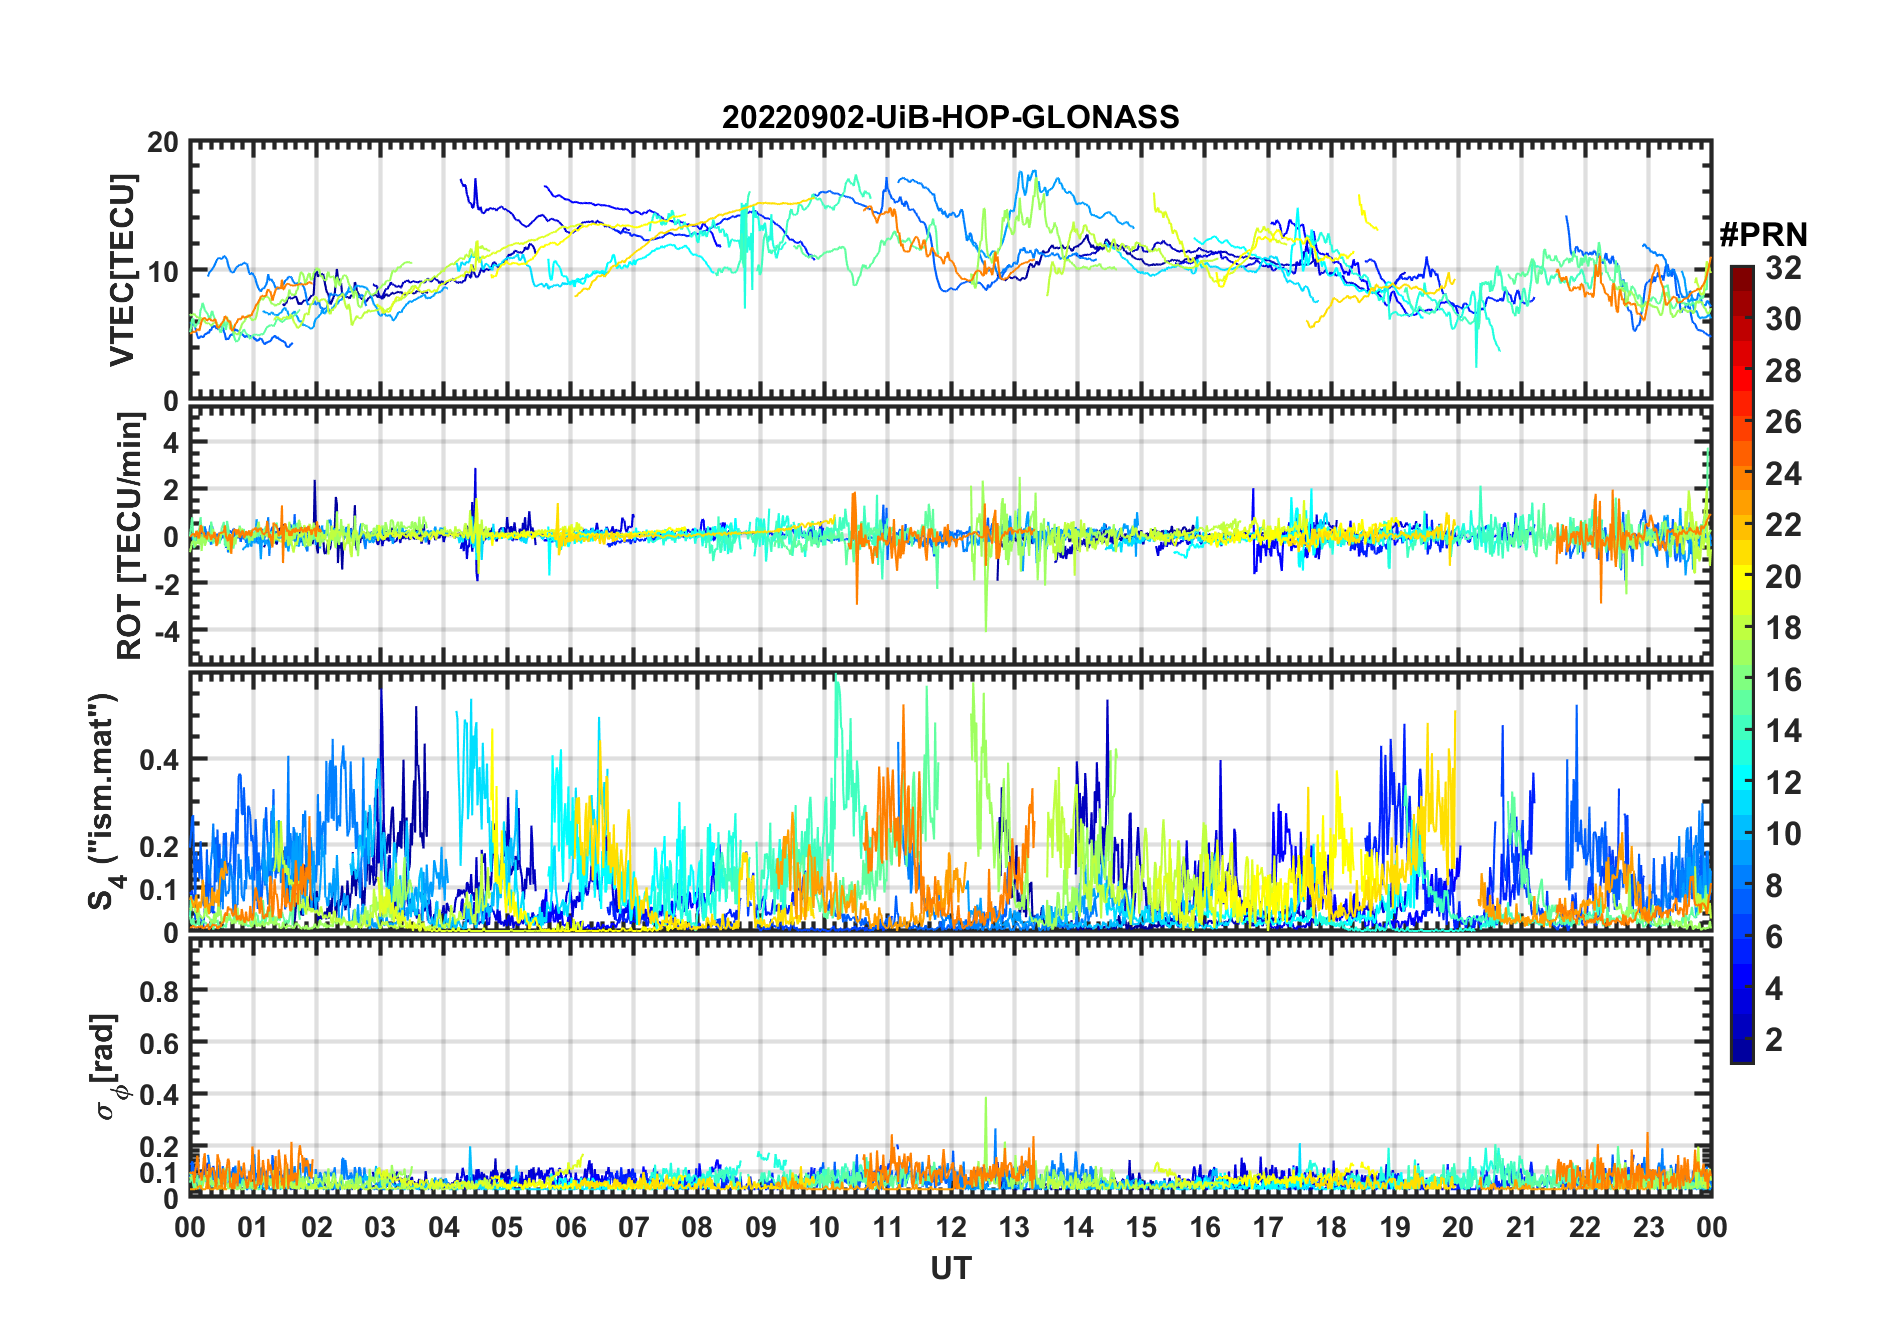The width and height of the screenshot is (1902, 1330).
Task: Click the S4 y-axis tick label 0.4
Action: (160, 760)
